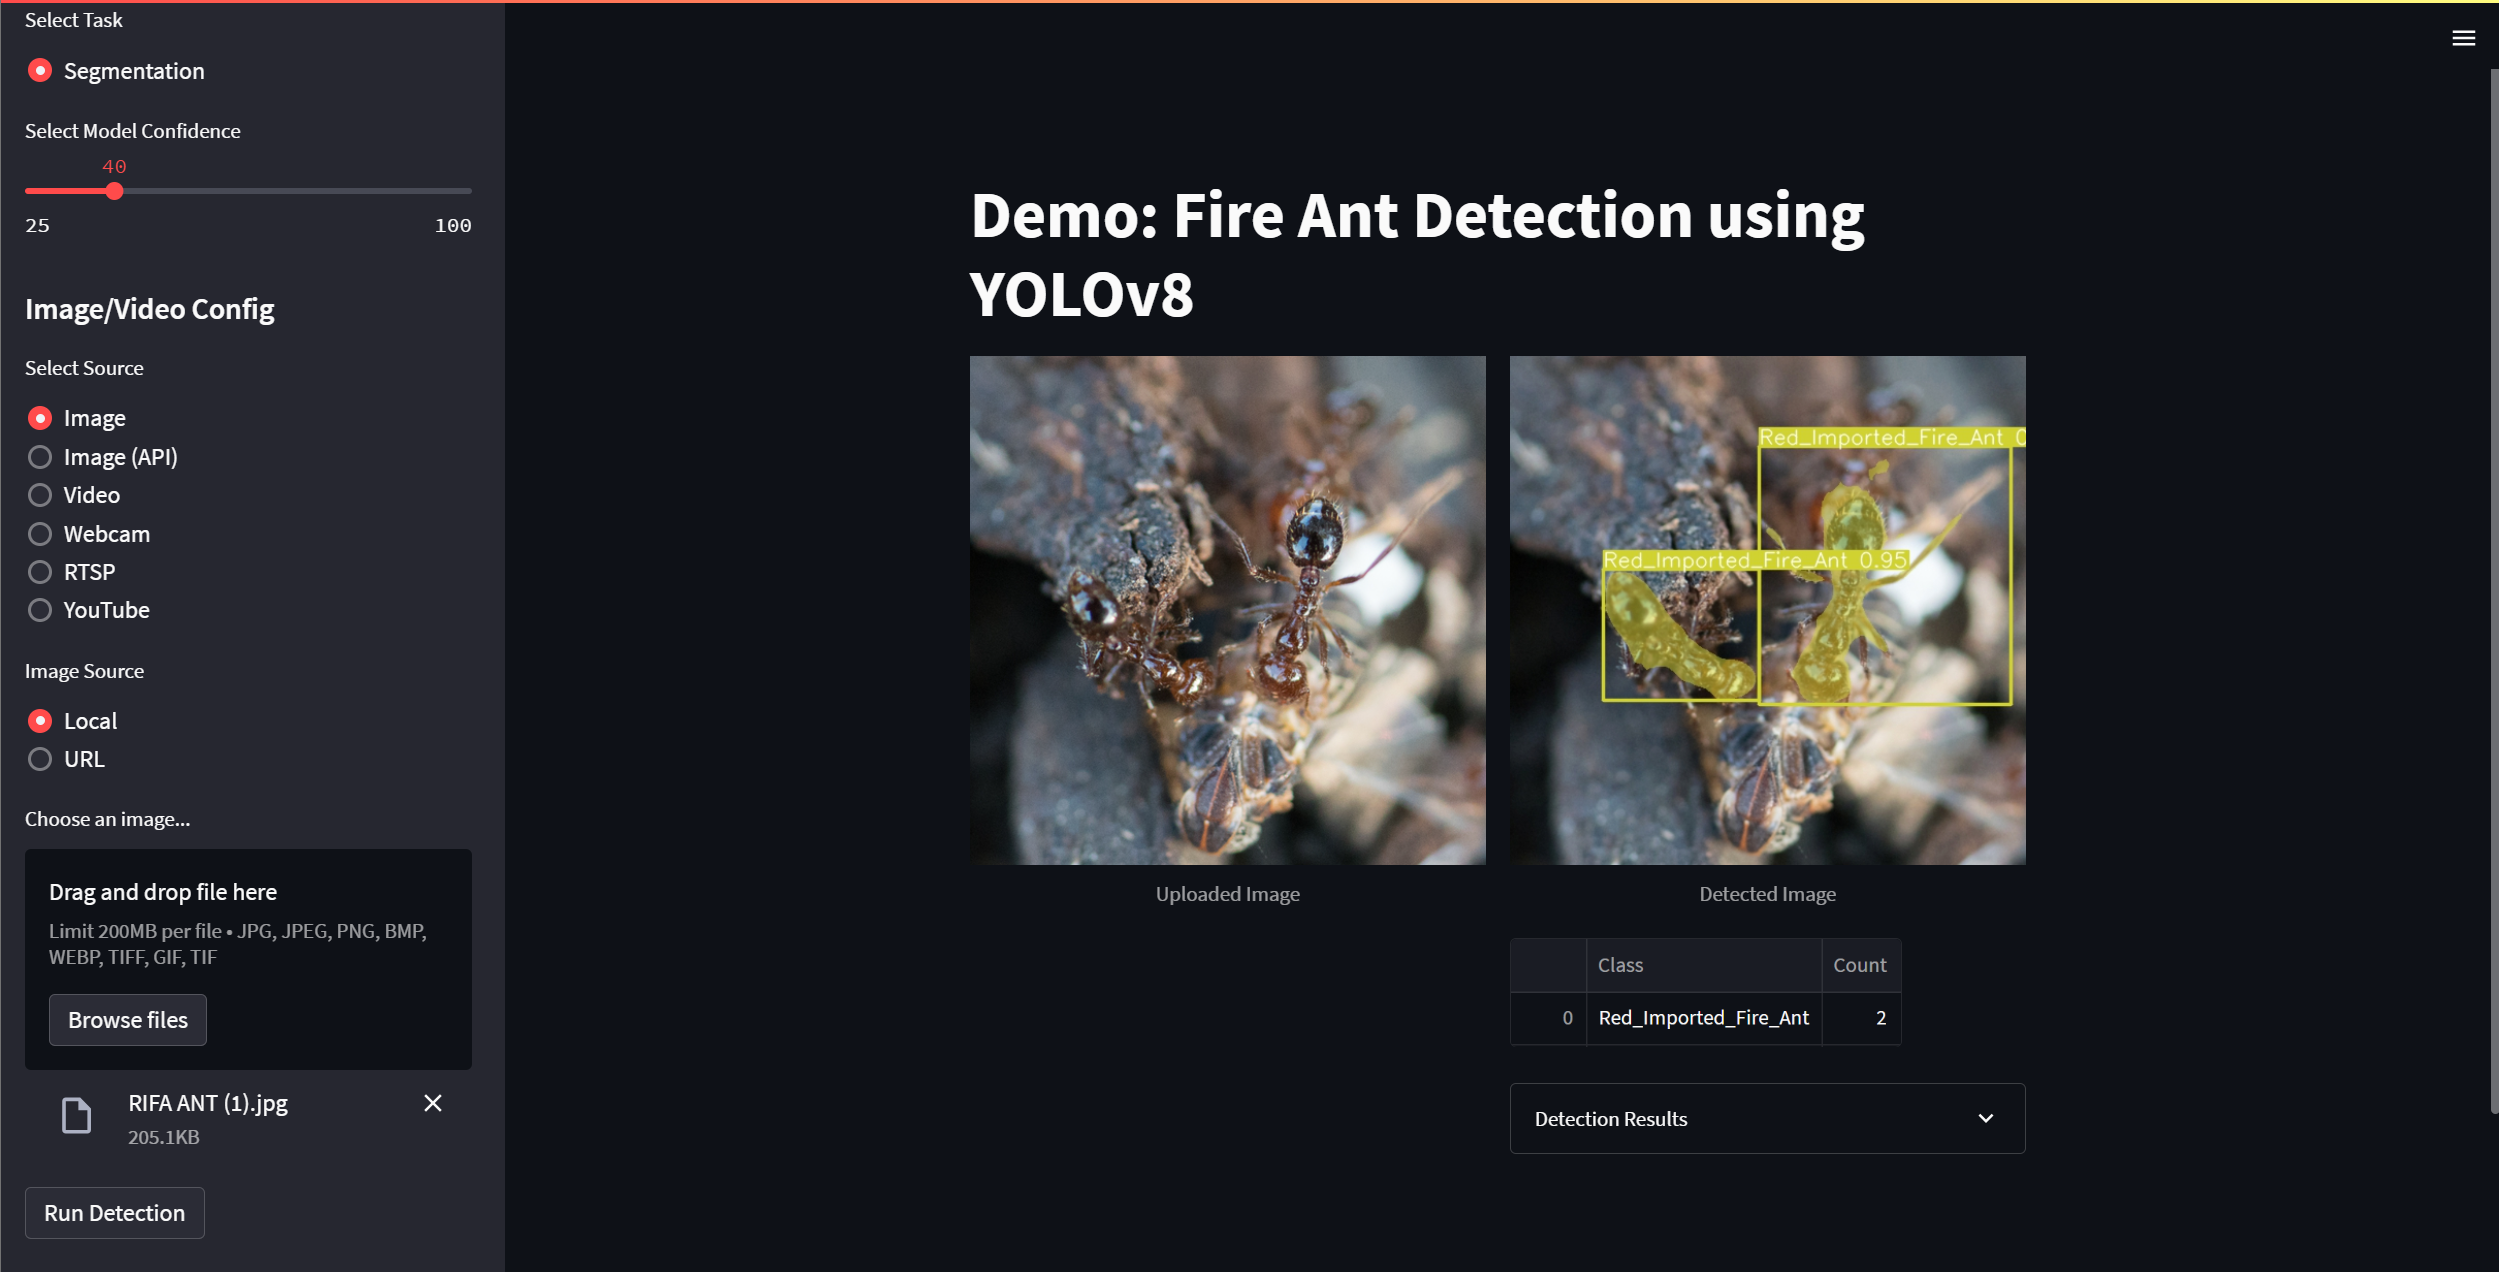Click the model confidence slider handle
This screenshot has width=2499, height=1272.
[x=115, y=191]
